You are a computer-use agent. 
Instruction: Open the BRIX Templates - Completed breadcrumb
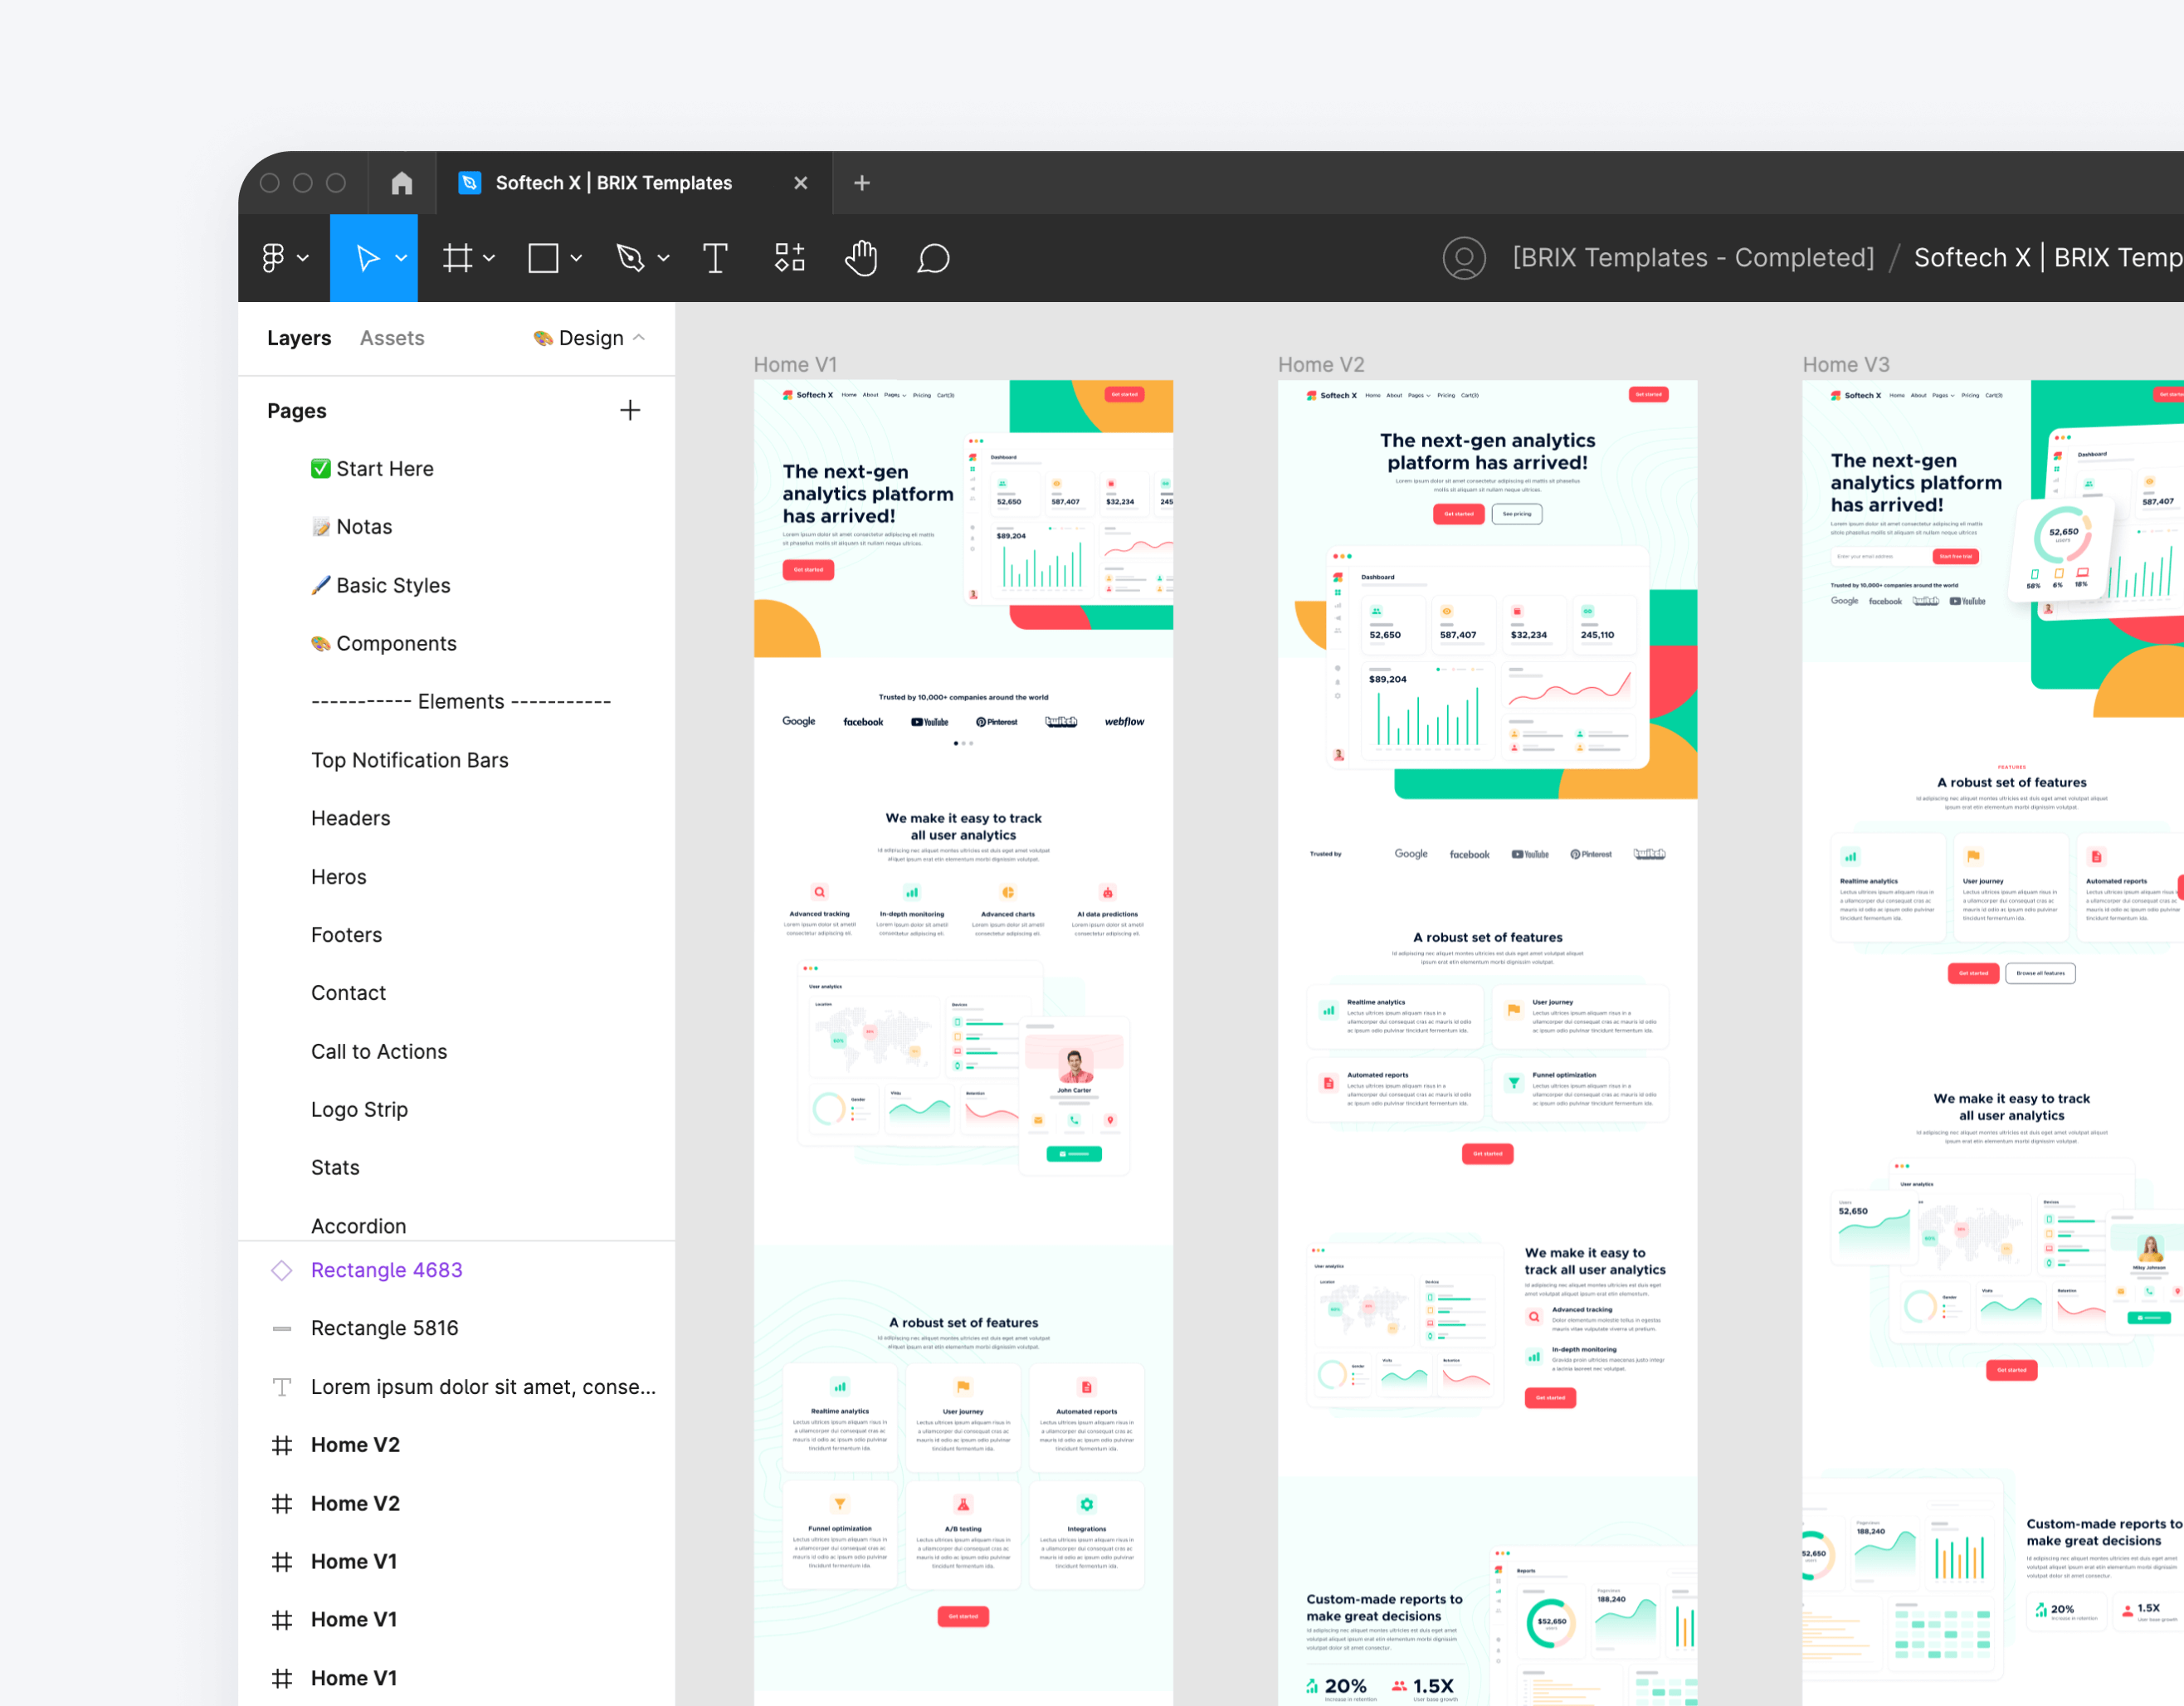(1693, 257)
